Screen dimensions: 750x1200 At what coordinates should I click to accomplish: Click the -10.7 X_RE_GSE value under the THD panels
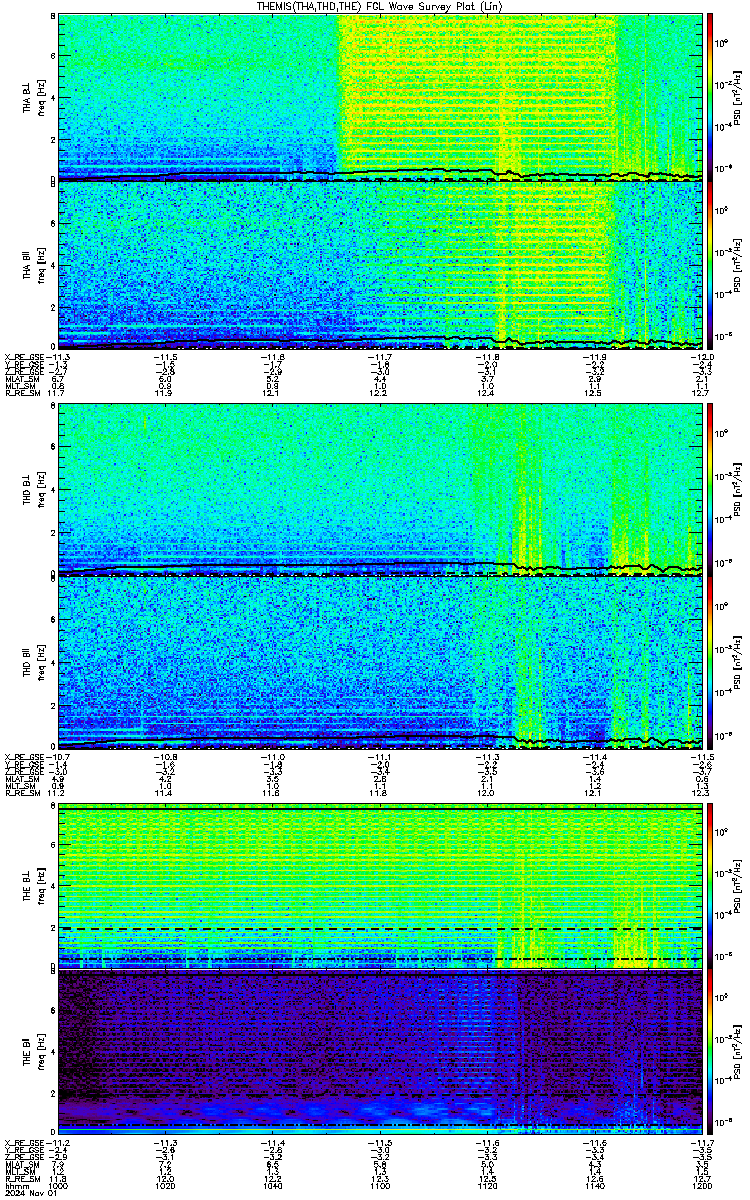point(57,755)
